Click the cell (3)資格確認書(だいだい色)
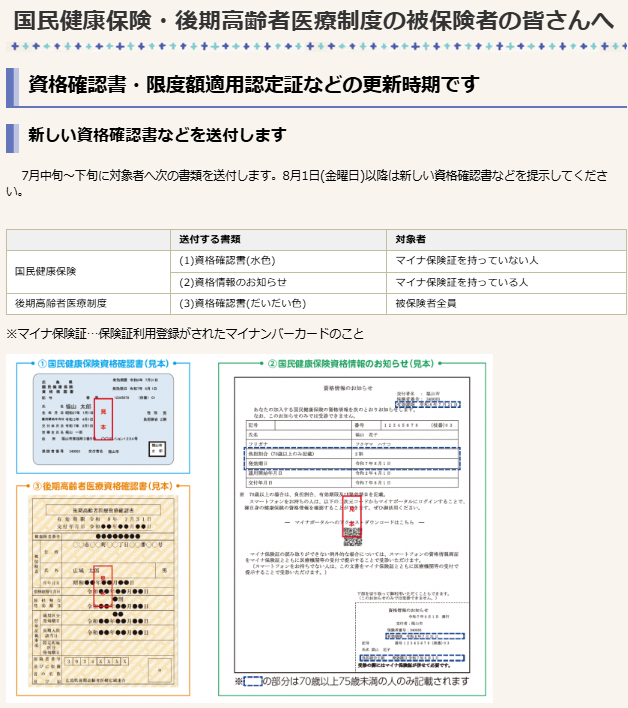Image resolution: width=628 pixels, height=708 pixels. [x=278, y=303]
